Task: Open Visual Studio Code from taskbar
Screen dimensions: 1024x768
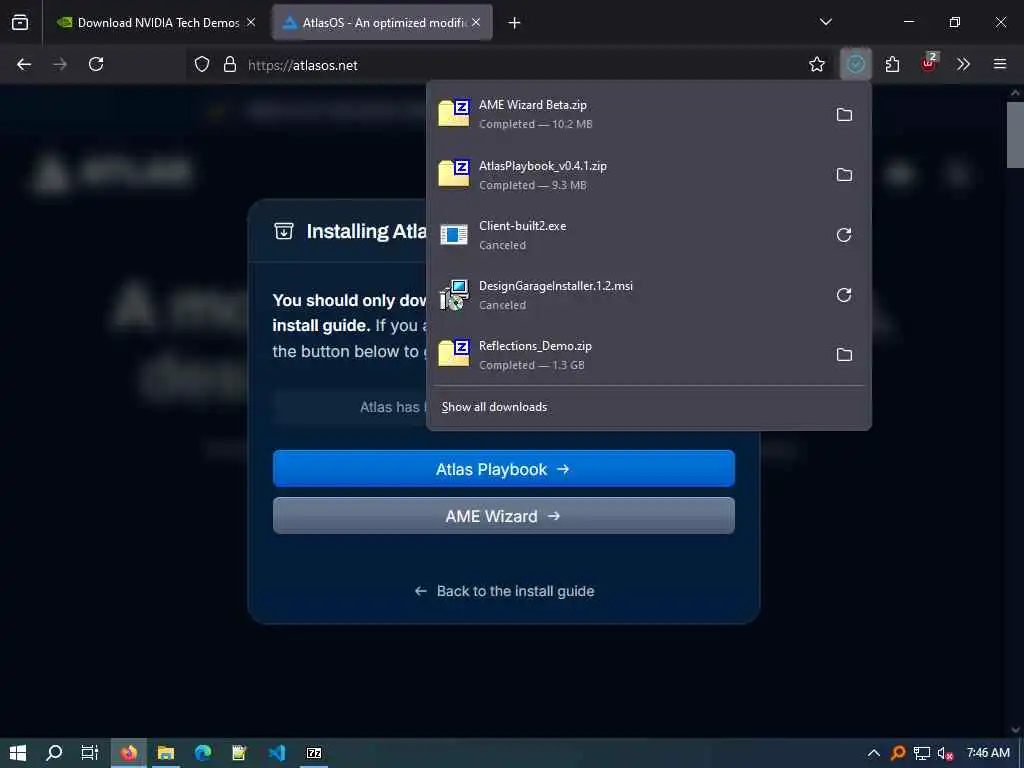Action: [x=277, y=753]
